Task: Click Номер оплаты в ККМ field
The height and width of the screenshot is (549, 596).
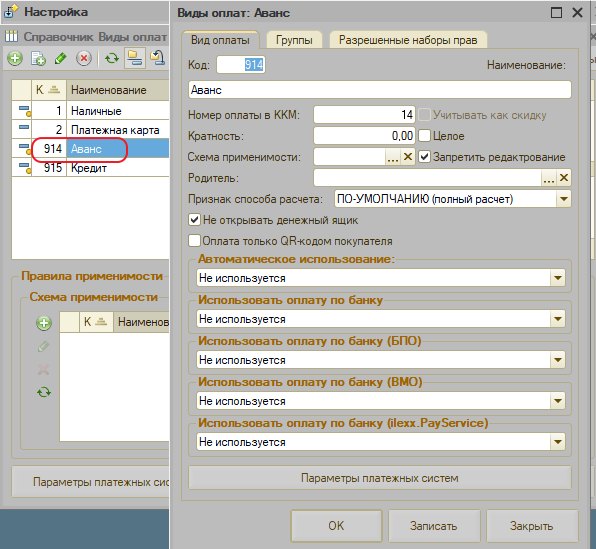Action: click(x=365, y=114)
